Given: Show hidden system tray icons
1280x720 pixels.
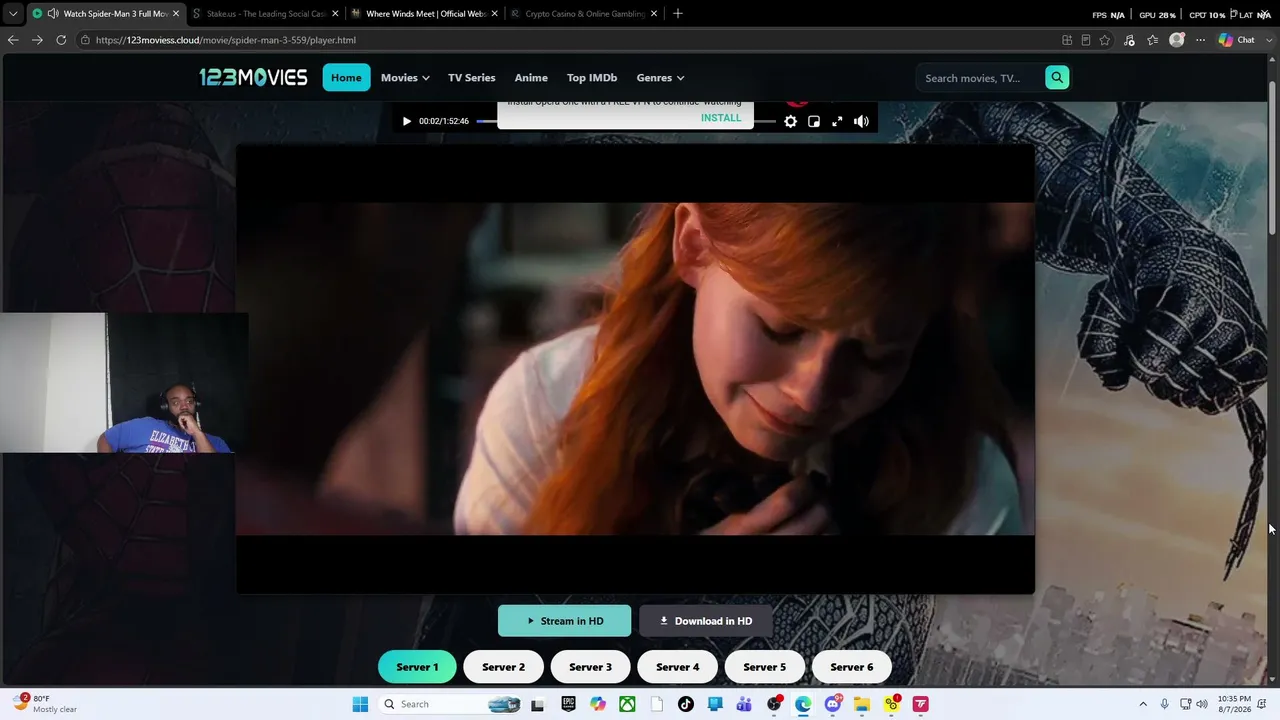Looking at the screenshot, I should tap(1143, 704).
